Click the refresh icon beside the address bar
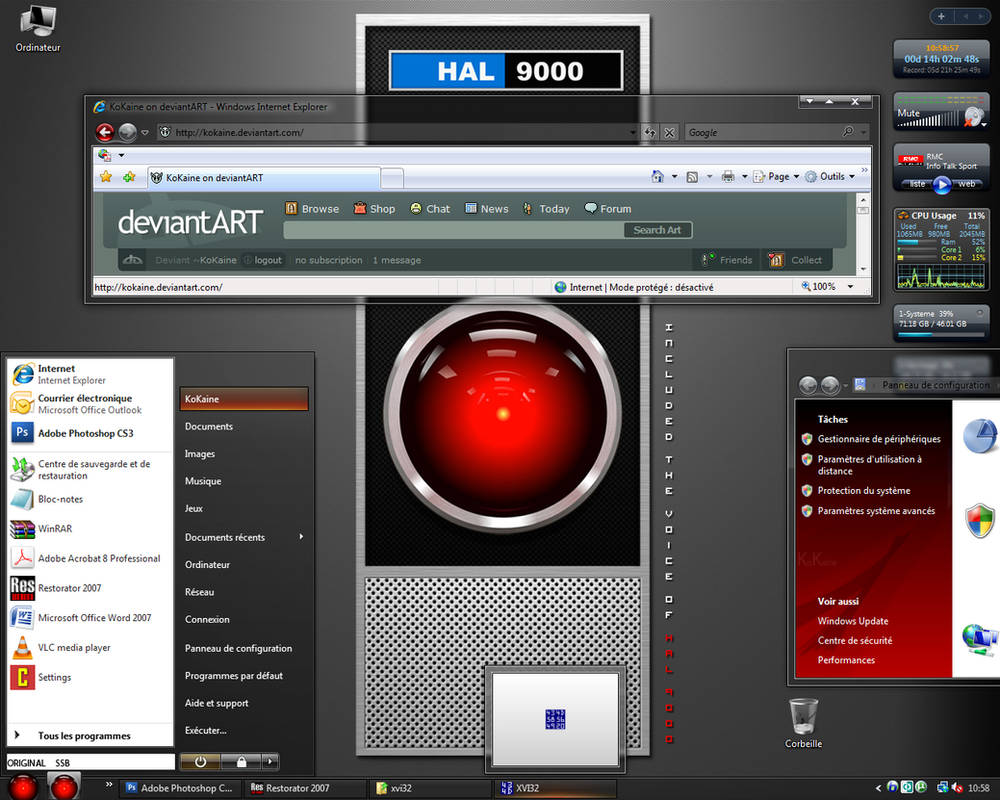The height and width of the screenshot is (800, 1000). pyautogui.click(x=650, y=133)
